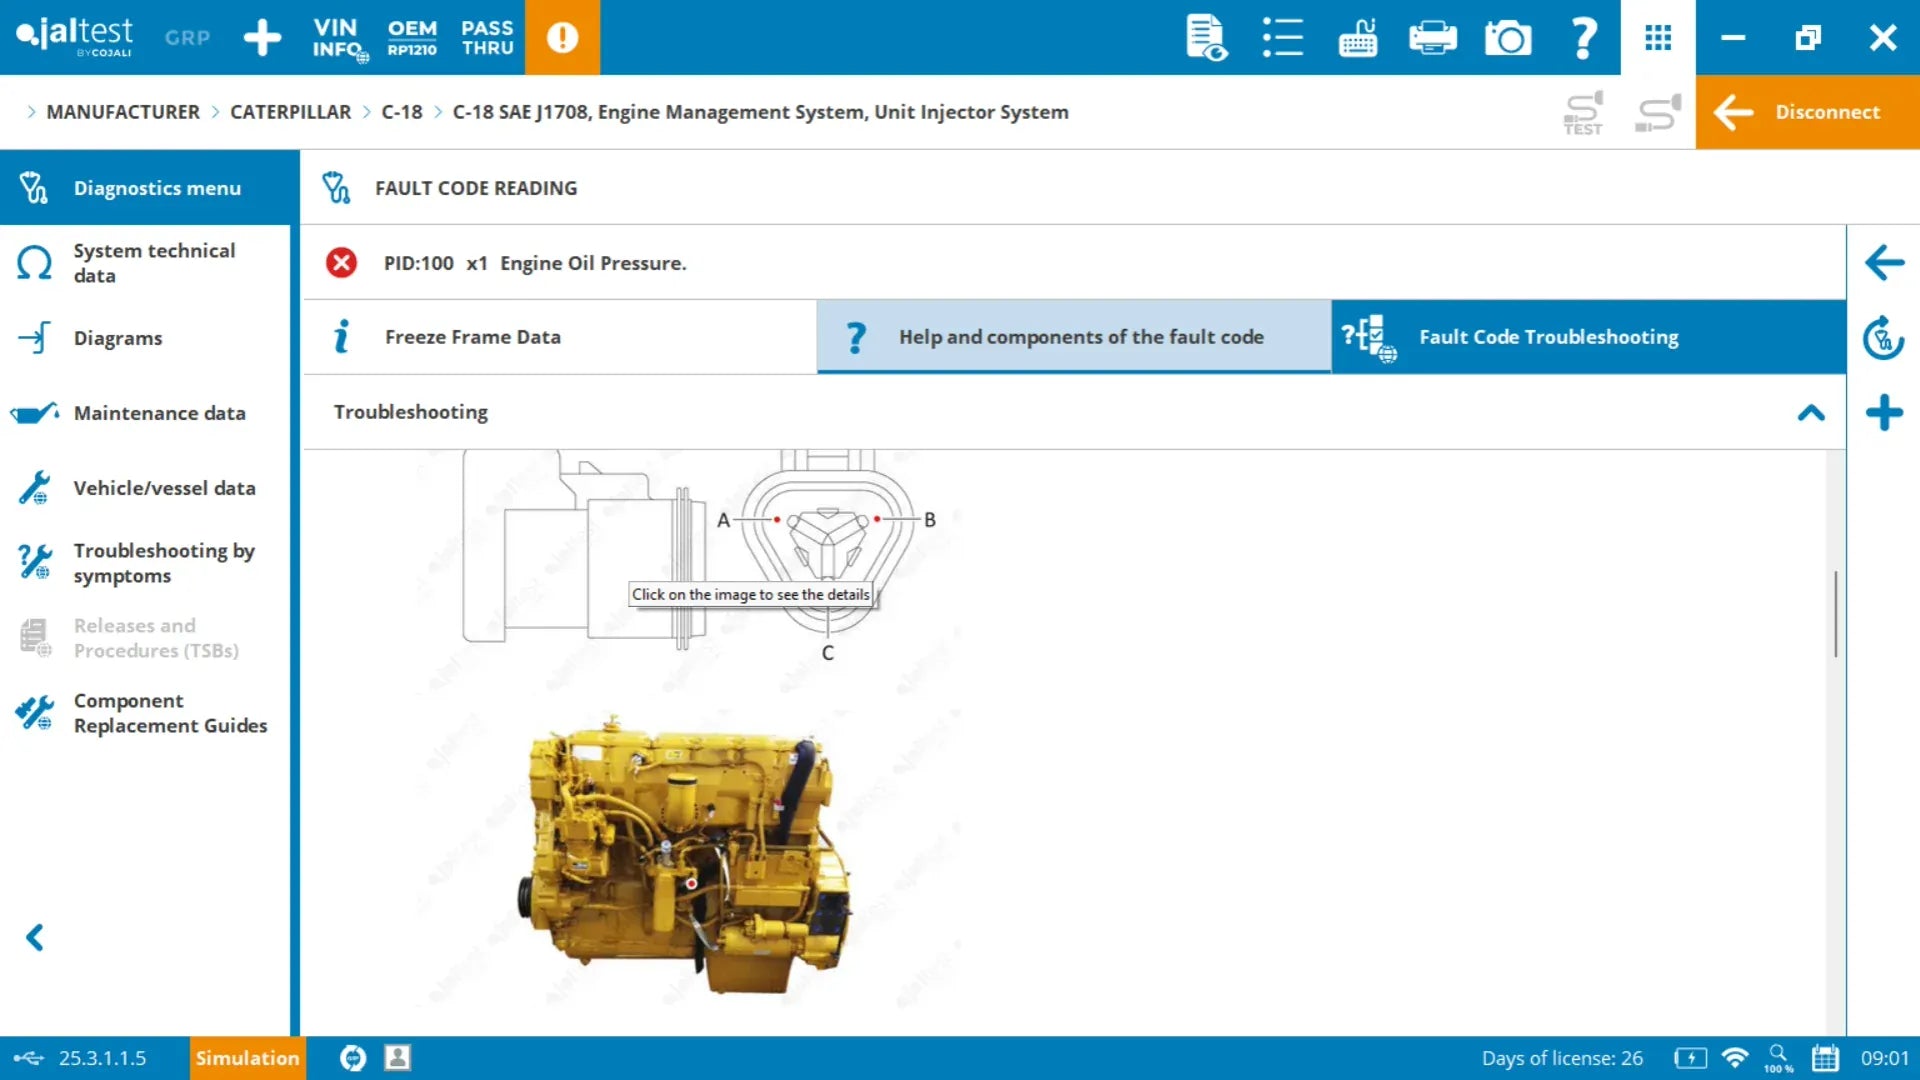This screenshot has width=1920, height=1080.
Task: Open the report viewer document icon
Action: [1207, 38]
